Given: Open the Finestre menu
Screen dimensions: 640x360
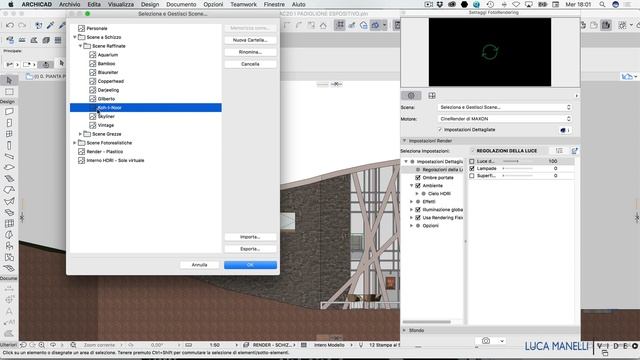Looking at the screenshot, I should coord(274,4).
